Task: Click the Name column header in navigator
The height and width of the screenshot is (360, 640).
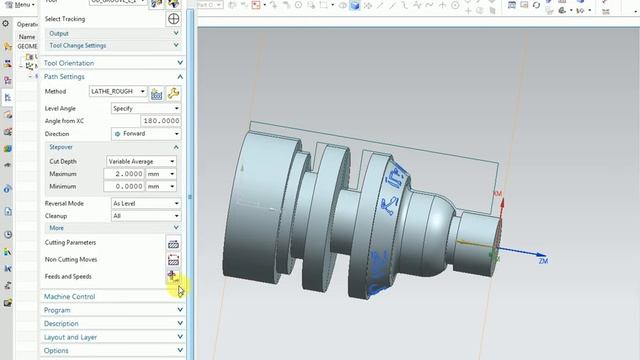Action: tap(27, 37)
